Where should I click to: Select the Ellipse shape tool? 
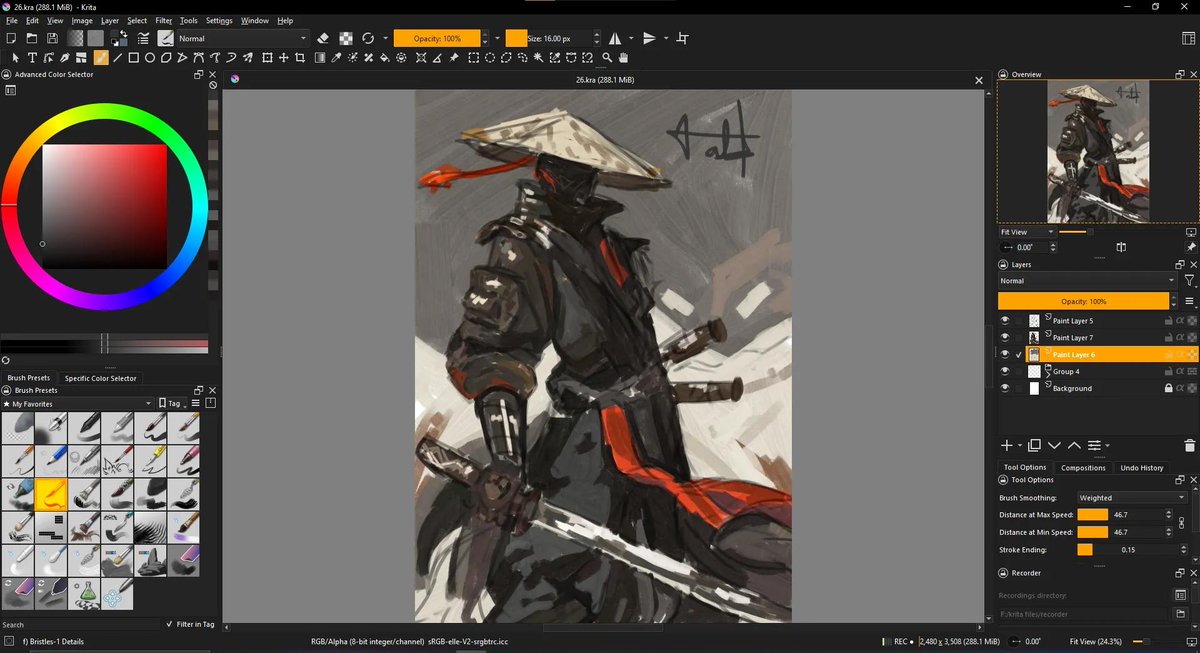click(x=150, y=58)
